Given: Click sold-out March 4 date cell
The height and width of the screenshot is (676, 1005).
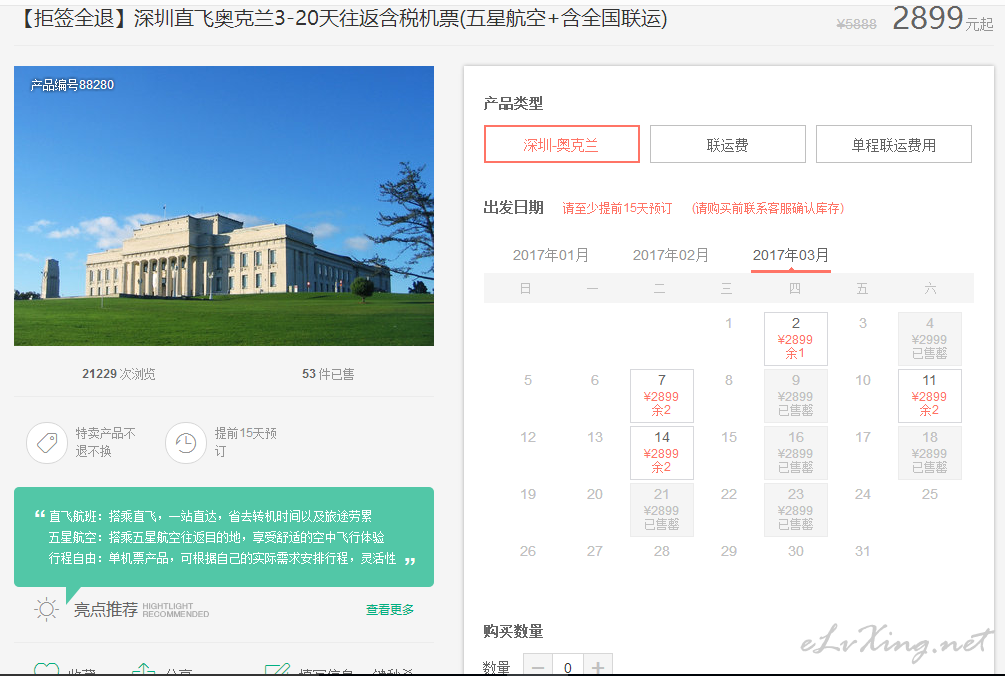Looking at the screenshot, I should point(929,338).
